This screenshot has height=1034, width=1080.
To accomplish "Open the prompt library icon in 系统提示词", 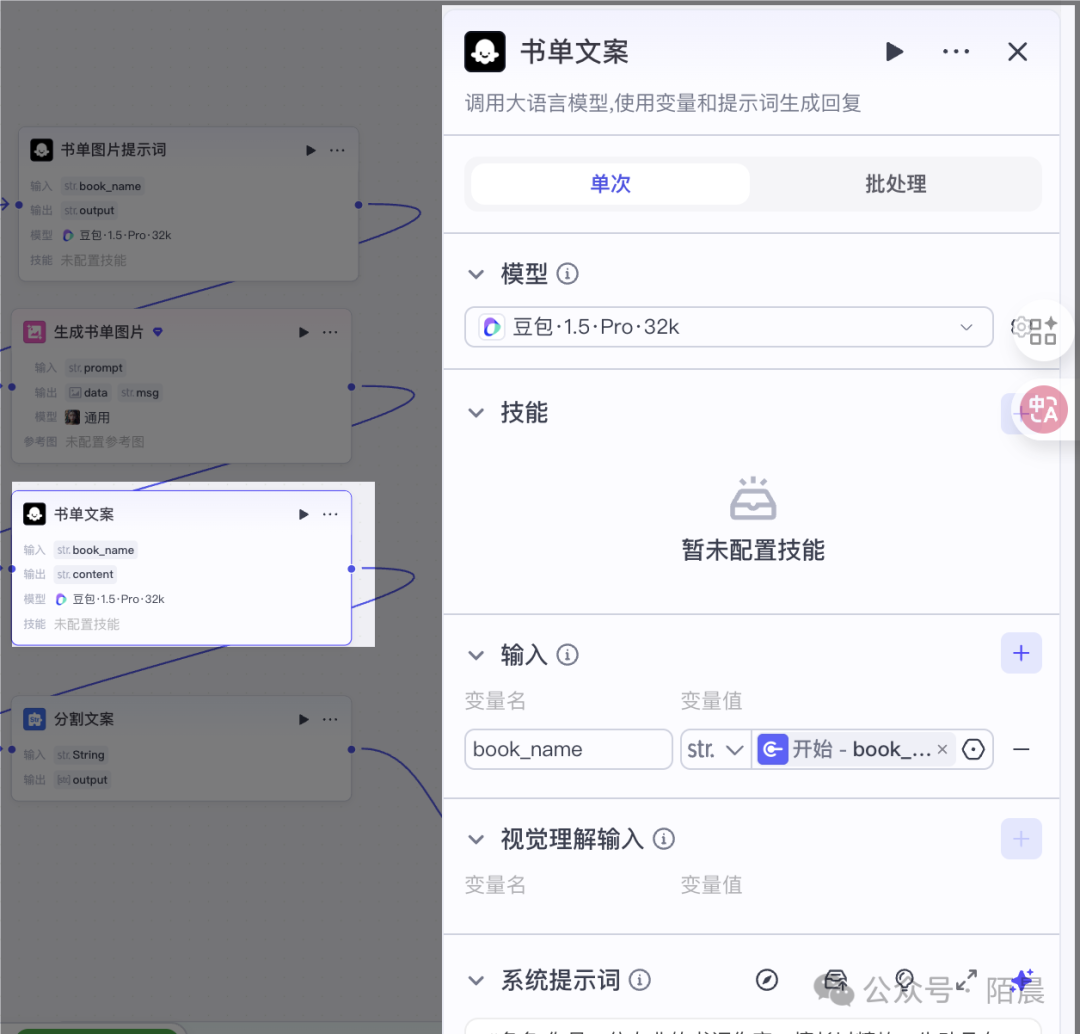I will pyautogui.click(x=835, y=980).
